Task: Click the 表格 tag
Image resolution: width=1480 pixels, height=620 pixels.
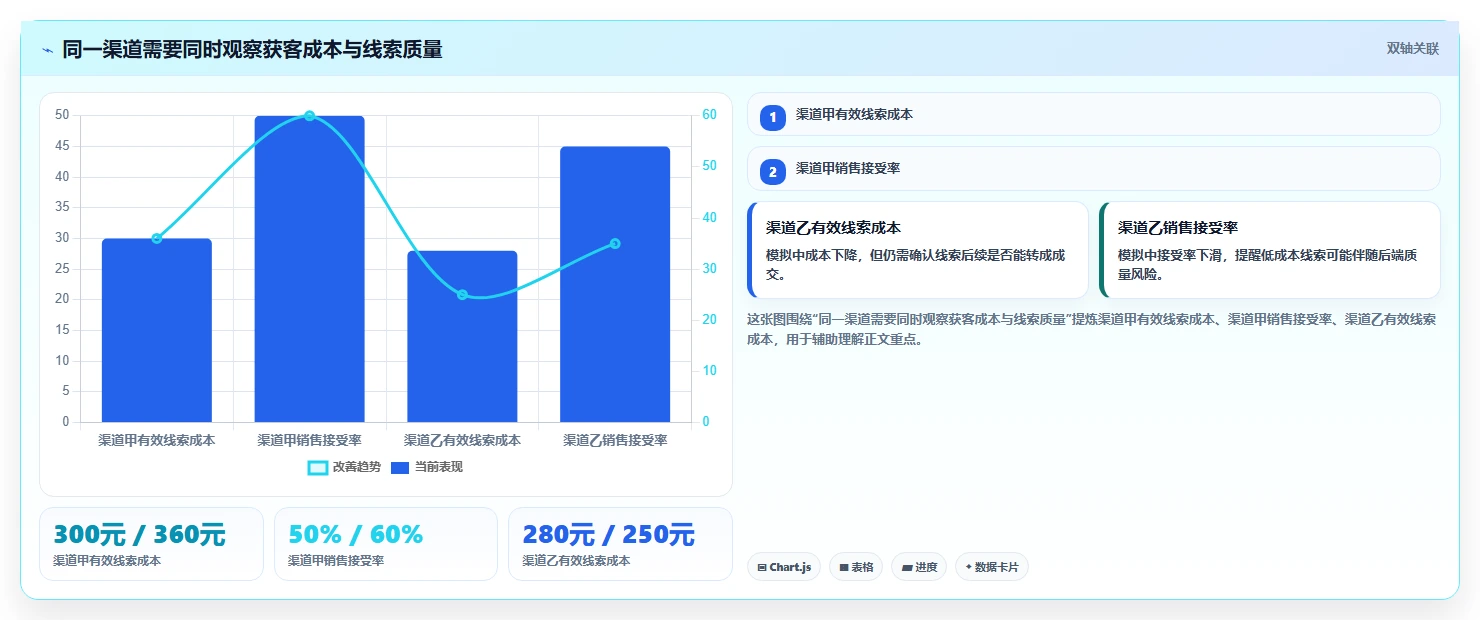Action: (856, 567)
